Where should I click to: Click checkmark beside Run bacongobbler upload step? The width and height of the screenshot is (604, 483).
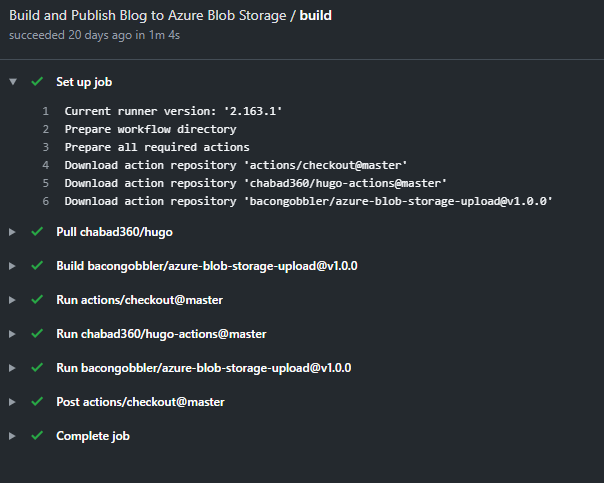point(37,367)
